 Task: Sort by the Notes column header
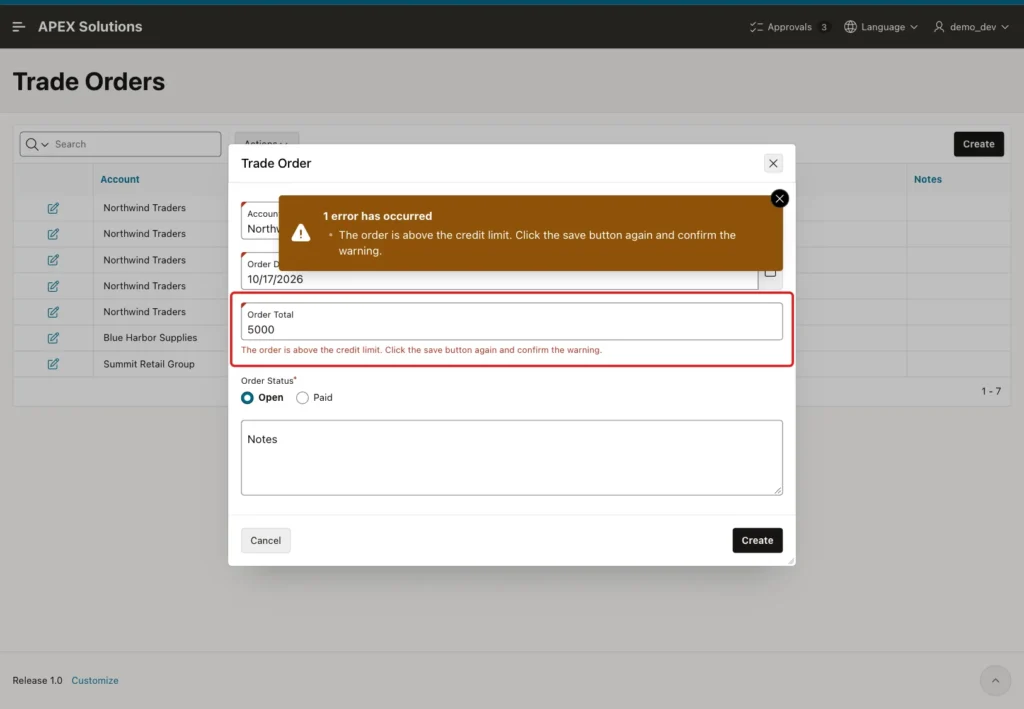[x=927, y=179]
